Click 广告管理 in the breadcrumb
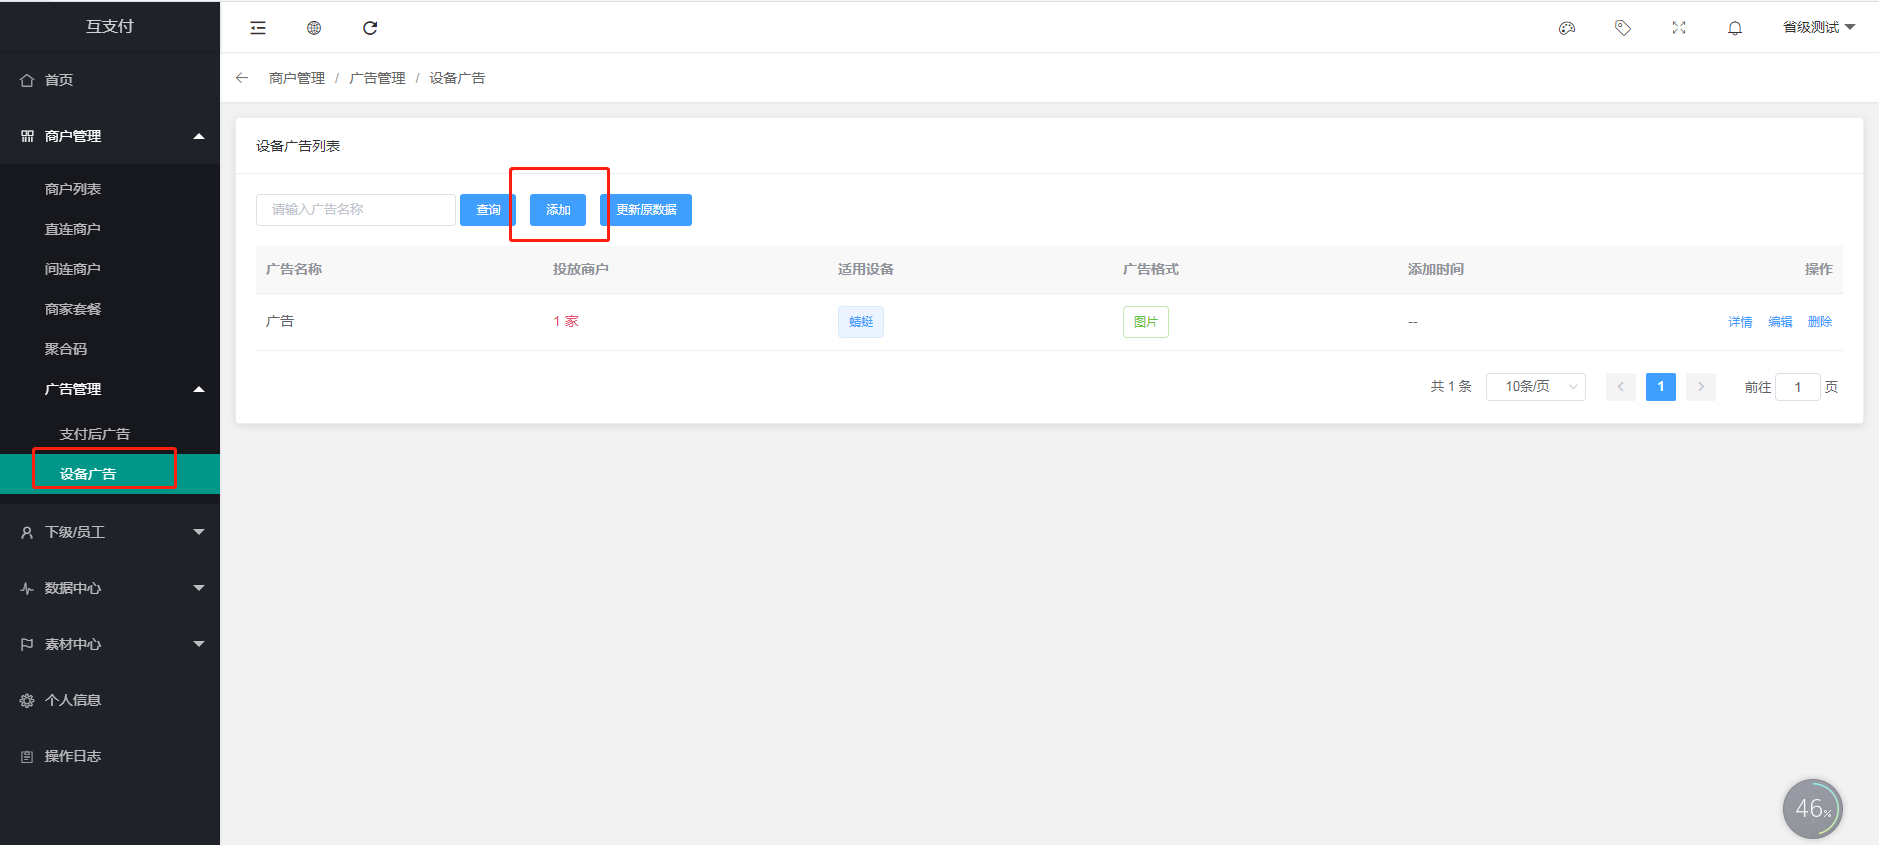The image size is (1879, 845). (377, 78)
